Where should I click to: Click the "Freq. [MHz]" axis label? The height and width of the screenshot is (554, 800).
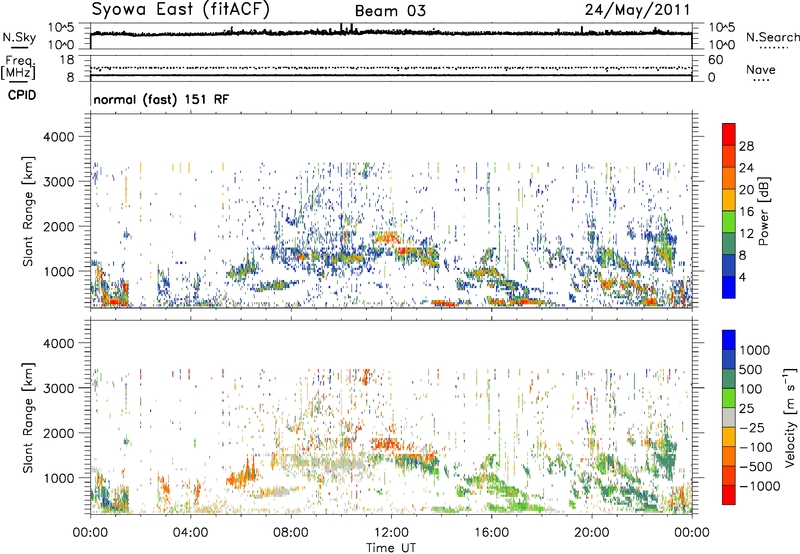pos(18,68)
